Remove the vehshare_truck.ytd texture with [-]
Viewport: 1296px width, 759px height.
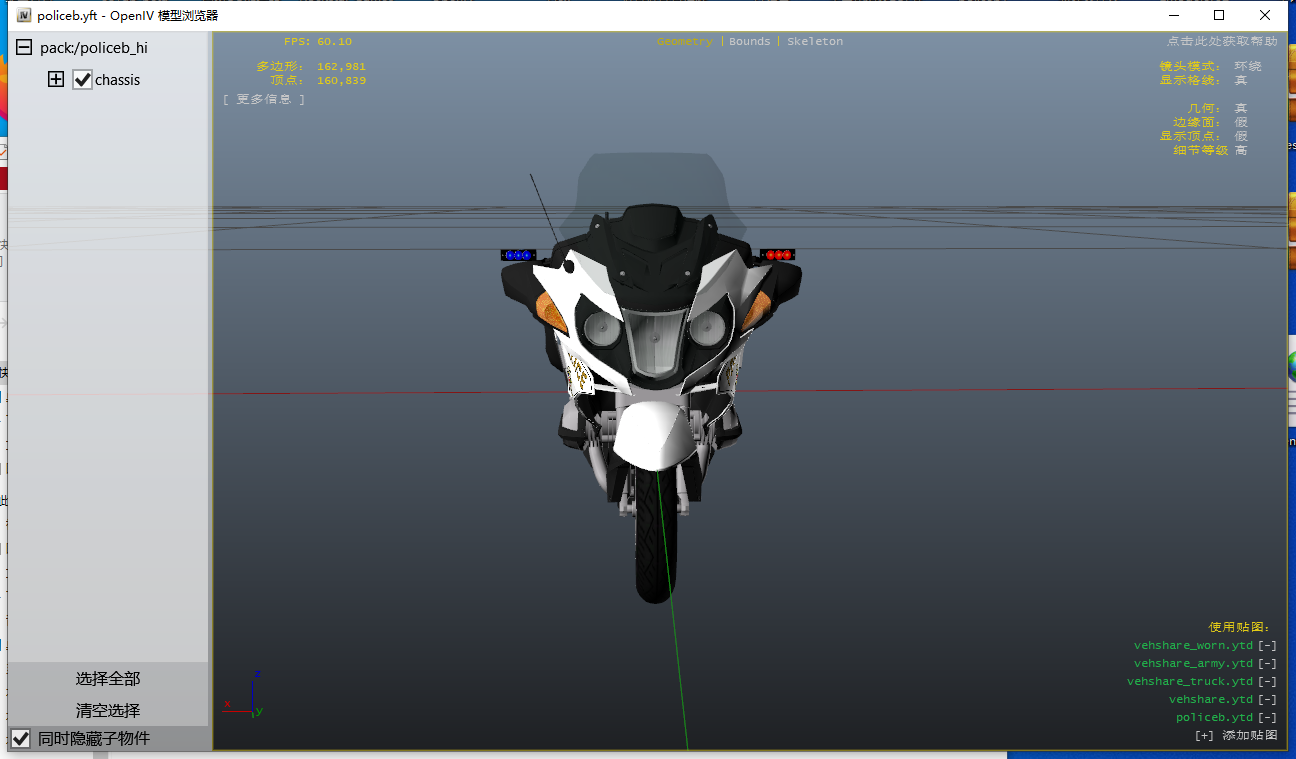tap(1267, 682)
